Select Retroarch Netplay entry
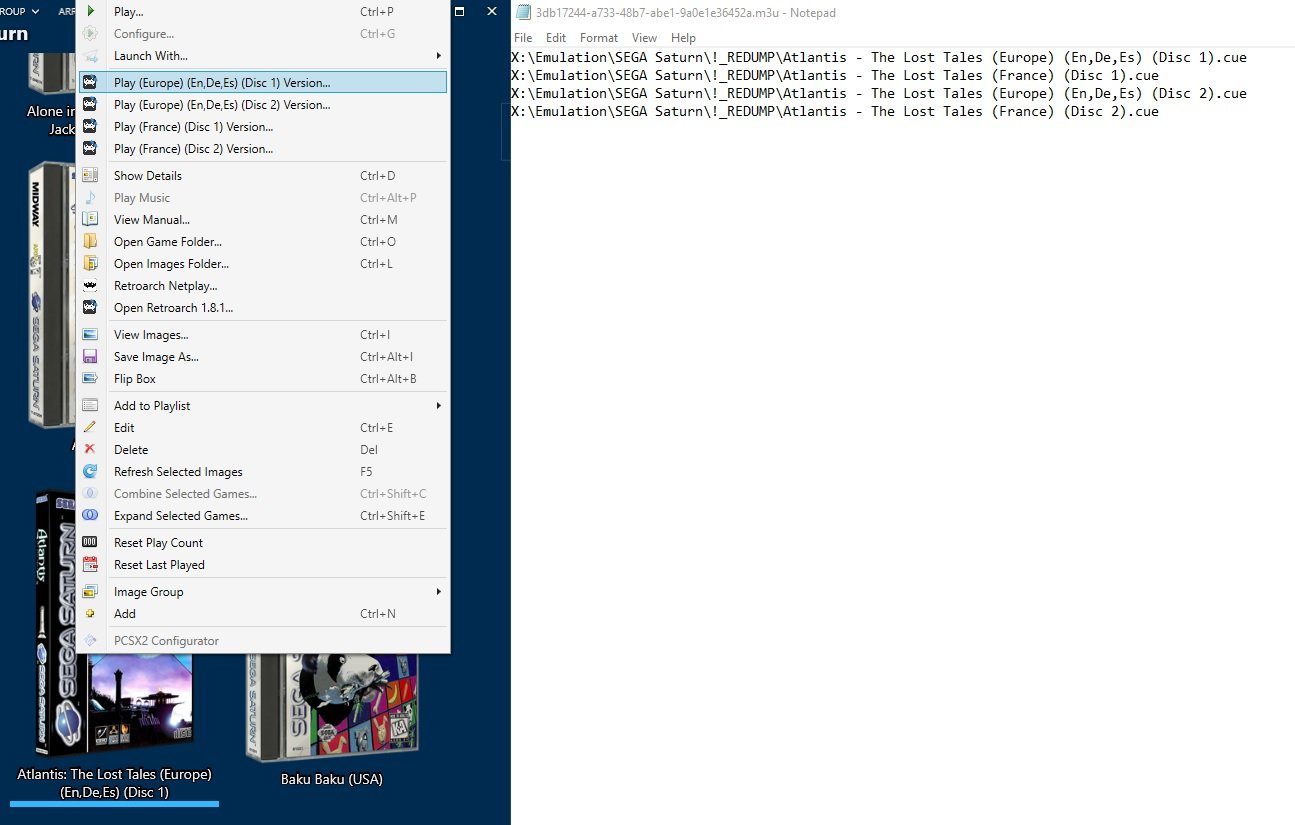This screenshot has height=825, width=1295. coord(262,286)
